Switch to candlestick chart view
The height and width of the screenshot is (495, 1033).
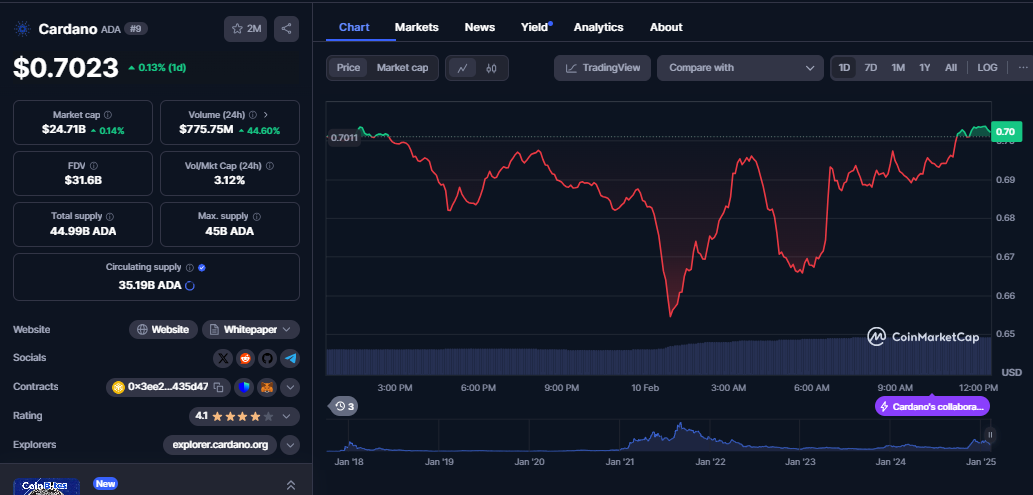[491, 68]
